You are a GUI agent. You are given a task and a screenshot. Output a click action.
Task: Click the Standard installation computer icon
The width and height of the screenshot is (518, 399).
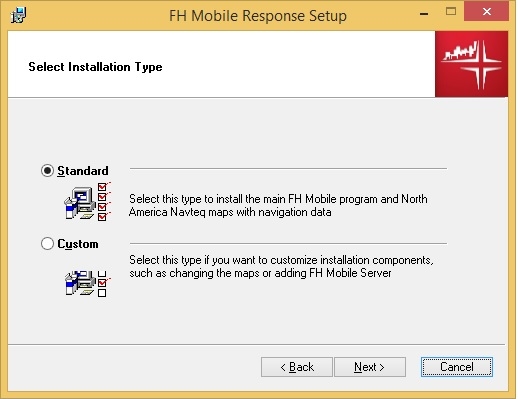click(x=80, y=203)
